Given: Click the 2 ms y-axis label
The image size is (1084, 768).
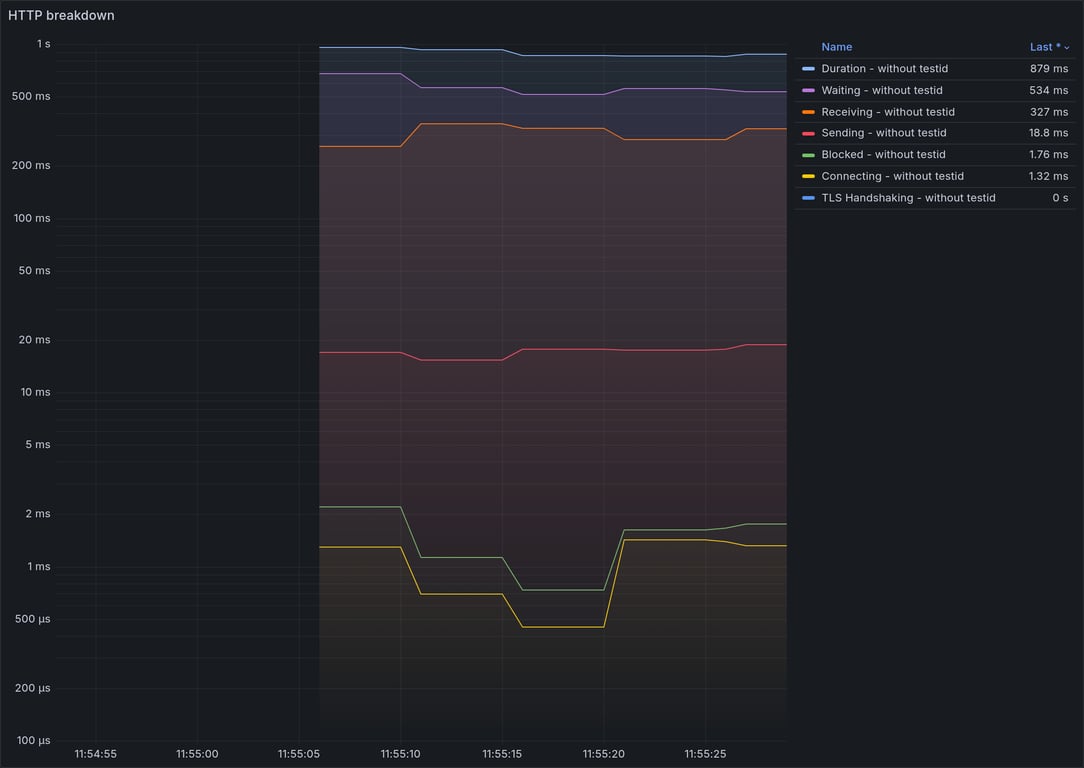Looking at the screenshot, I should pyautogui.click(x=38, y=514).
